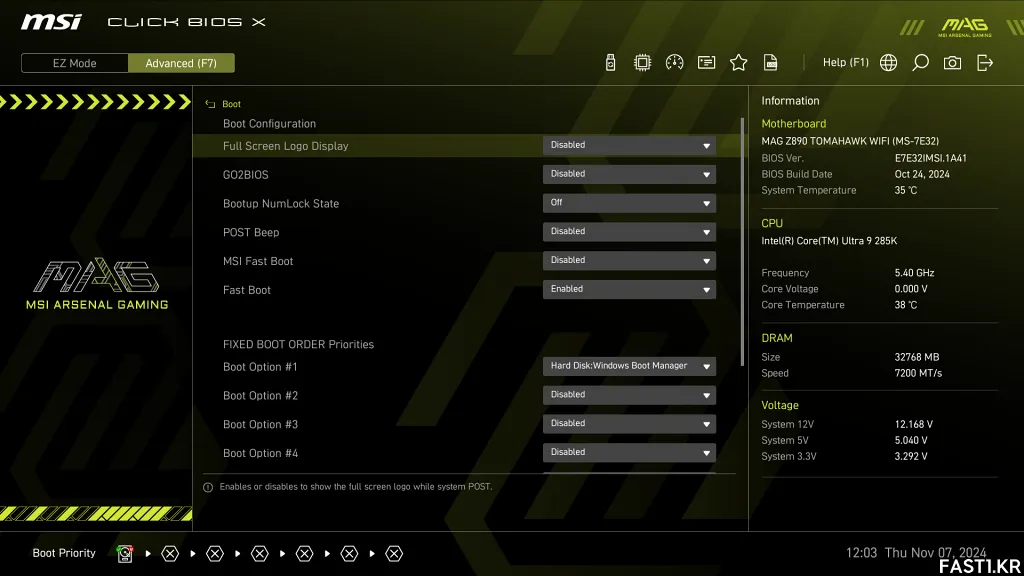Image resolution: width=1024 pixels, height=576 pixels.
Task: Open the CPU chip settings icon
Action: (x=642, y=63)
